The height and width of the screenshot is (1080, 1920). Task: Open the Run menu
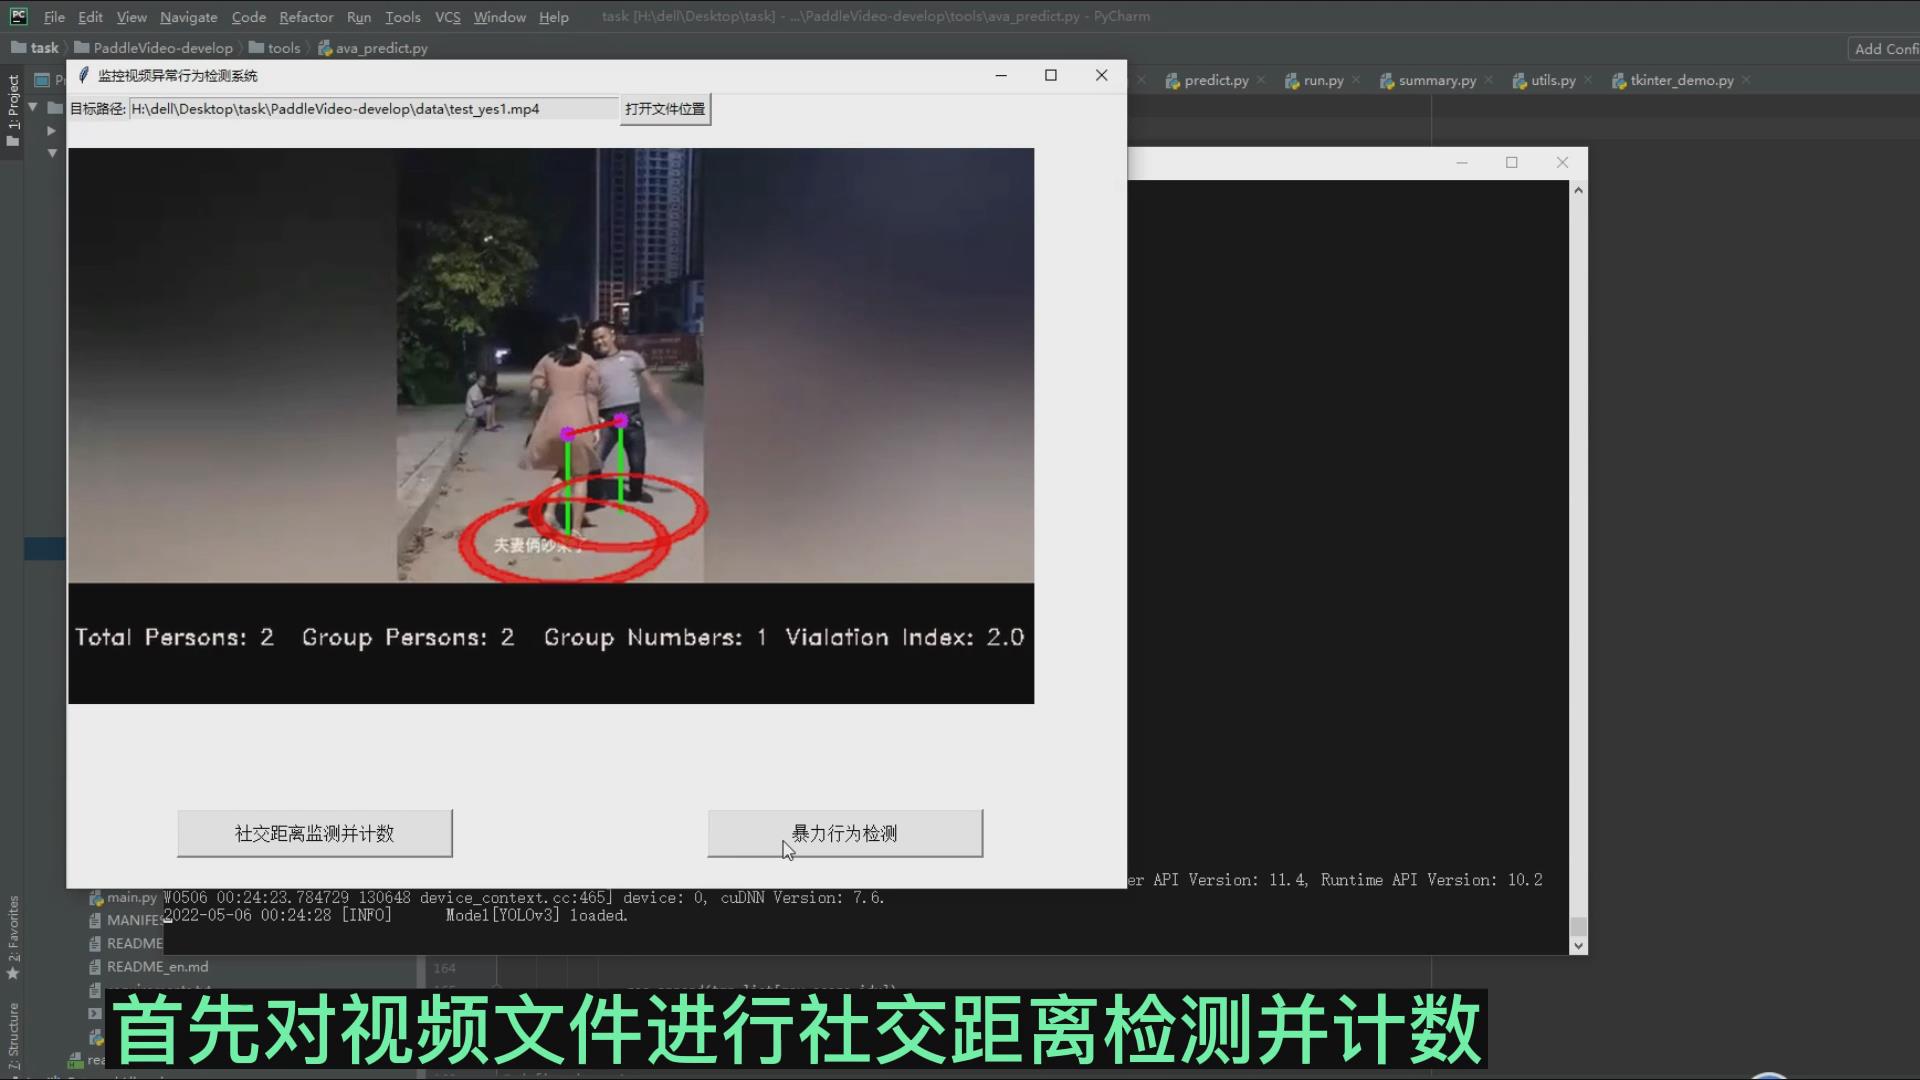[358, 17]
